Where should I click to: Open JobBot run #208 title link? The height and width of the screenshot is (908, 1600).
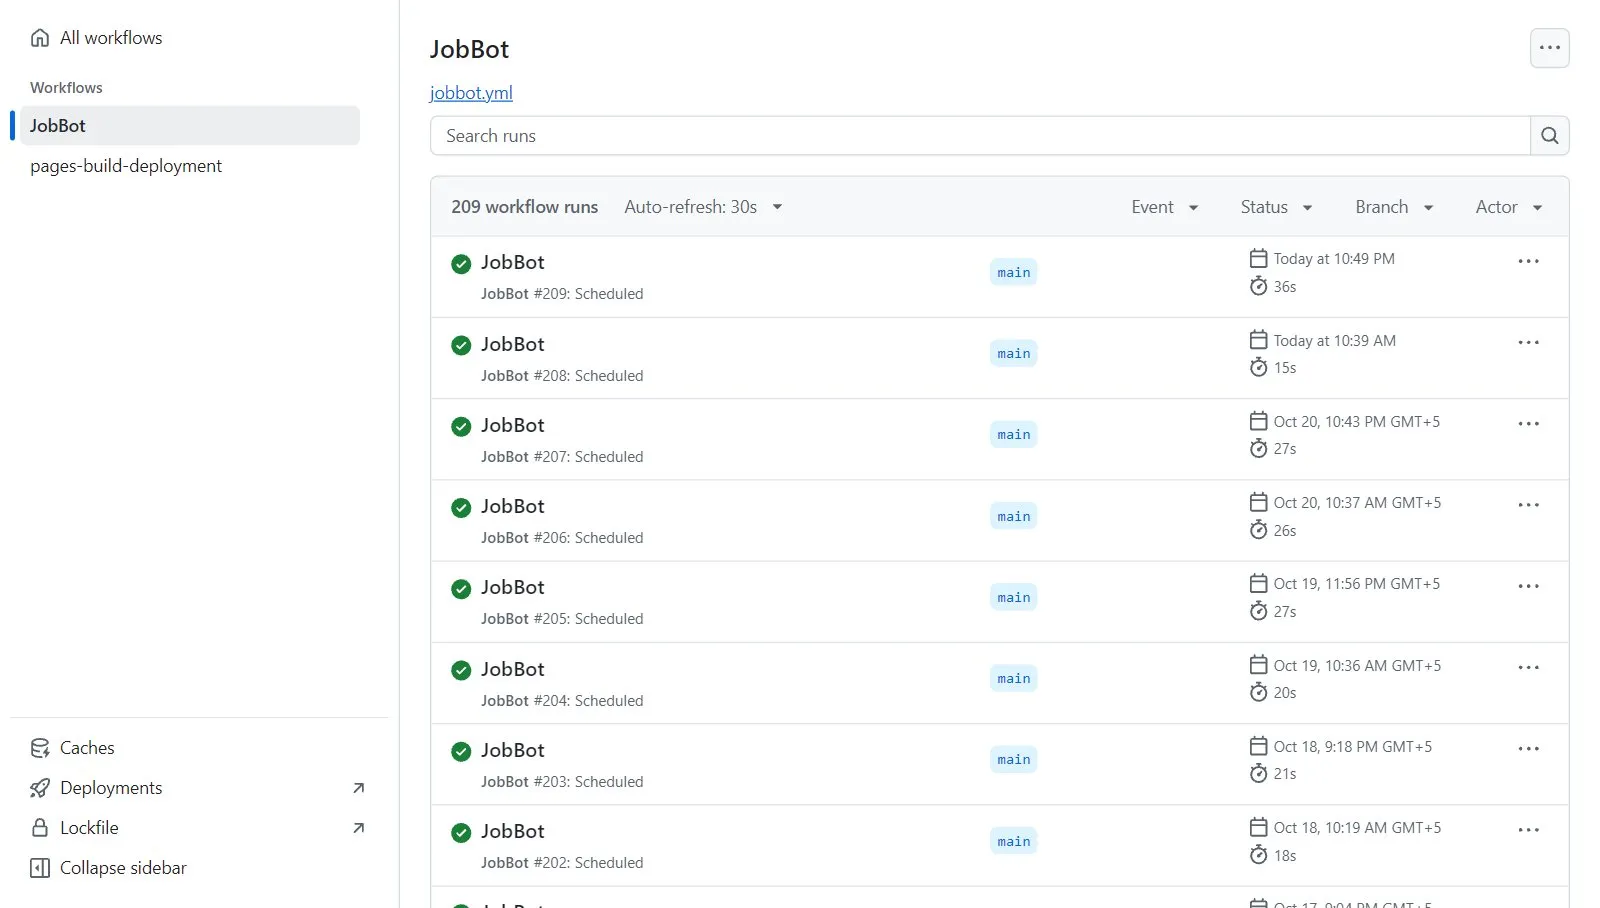tap(513, 344)
